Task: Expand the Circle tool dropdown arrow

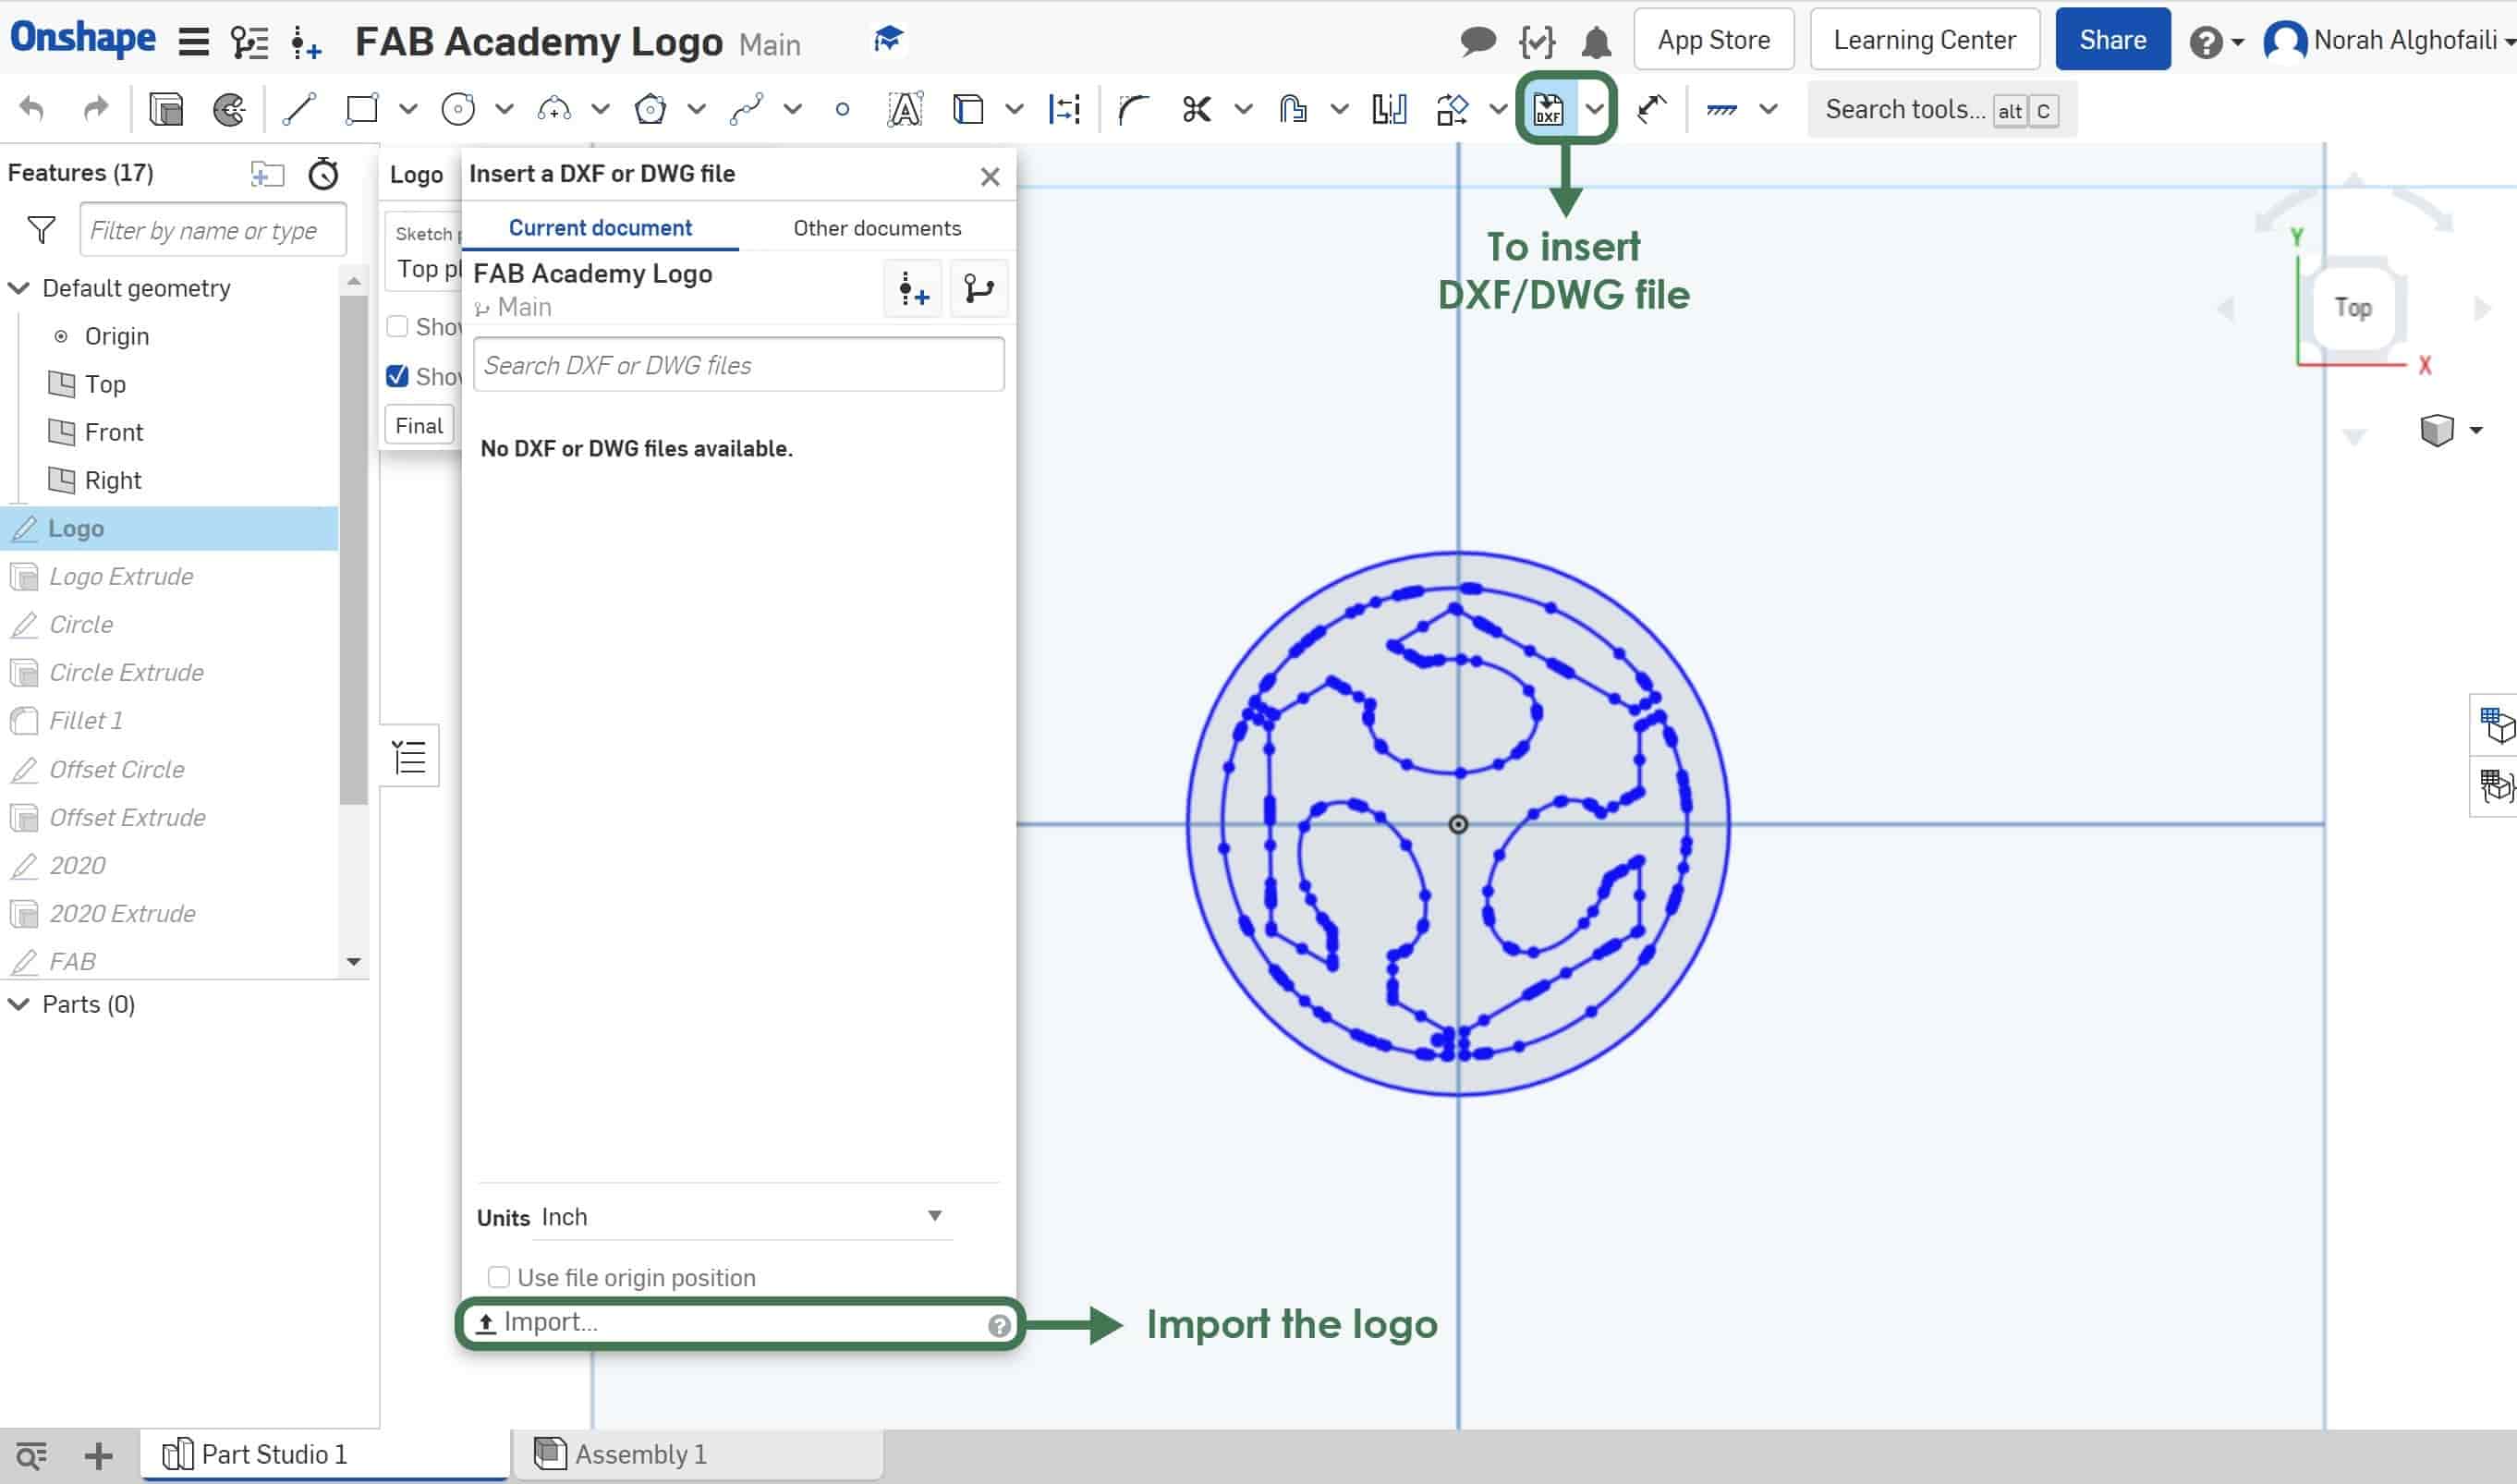Action: (x=504, y=108)
